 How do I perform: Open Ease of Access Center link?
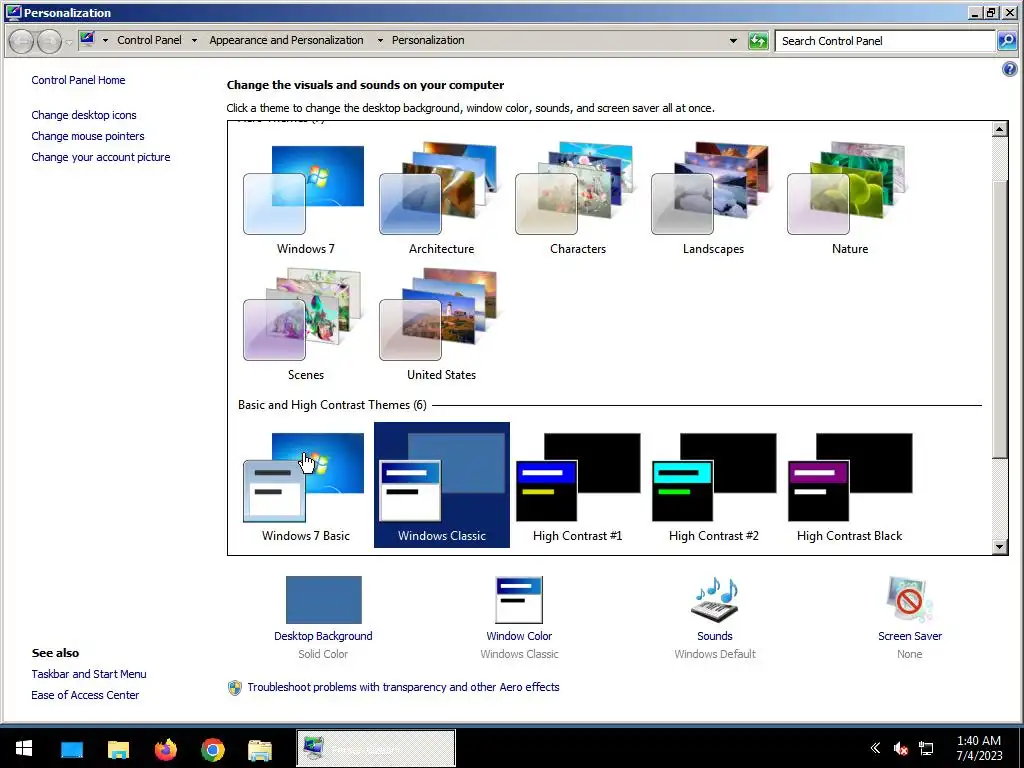tap(85, 695)
